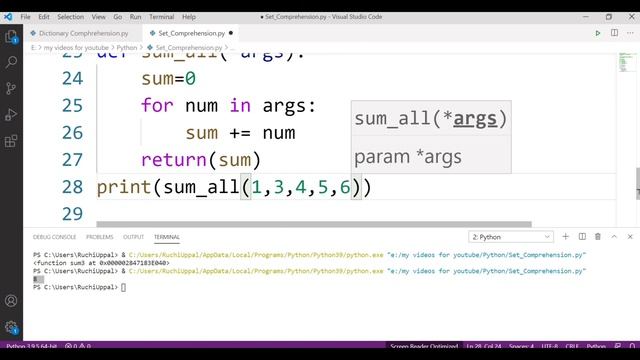Switch to the Debug Console panel tab
This screenshot has width=640, height=360.
click(x=54, y=237)
